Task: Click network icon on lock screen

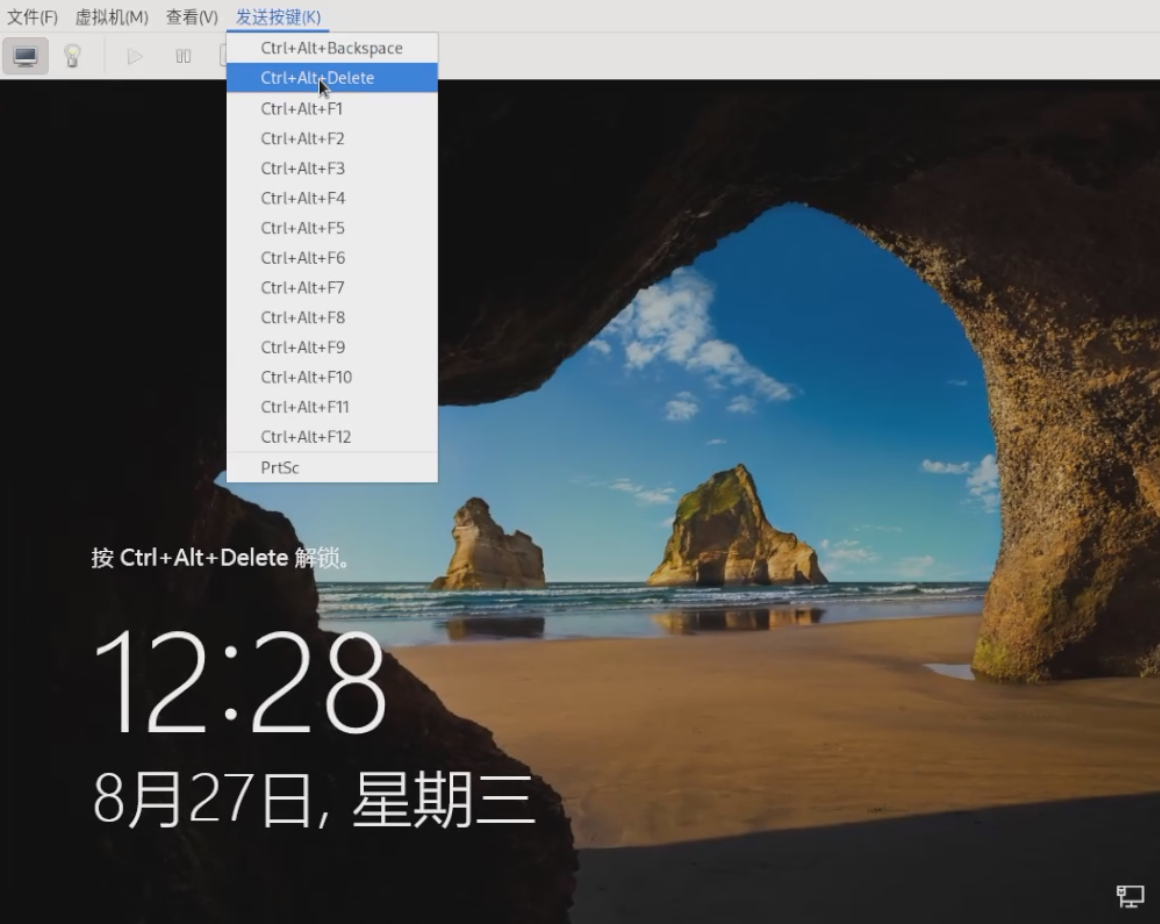Action: pyautogui.click(x=1130, y=896)
